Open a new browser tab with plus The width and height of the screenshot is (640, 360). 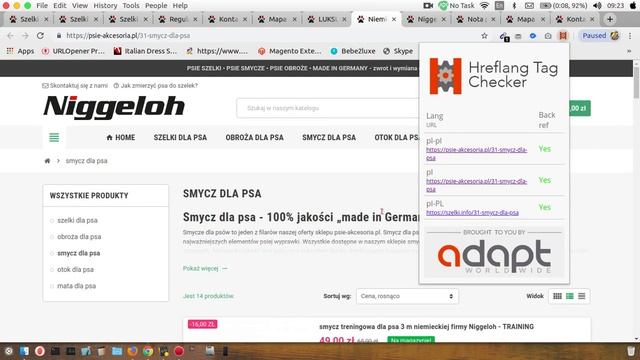pos(610,19)
